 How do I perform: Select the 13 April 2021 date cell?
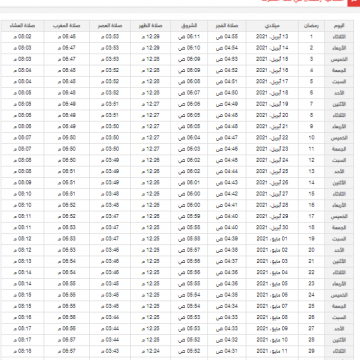pyautogui.click(x=272, y=37)
